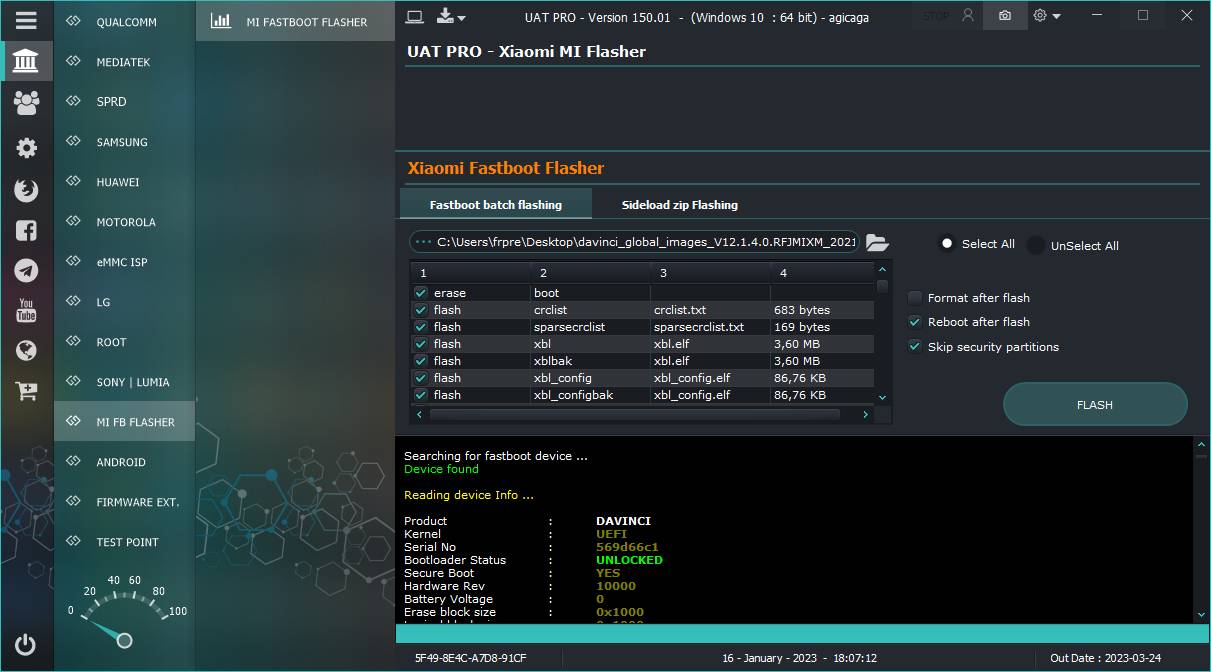Open the gear settings sidebar icon

(26, 148)
